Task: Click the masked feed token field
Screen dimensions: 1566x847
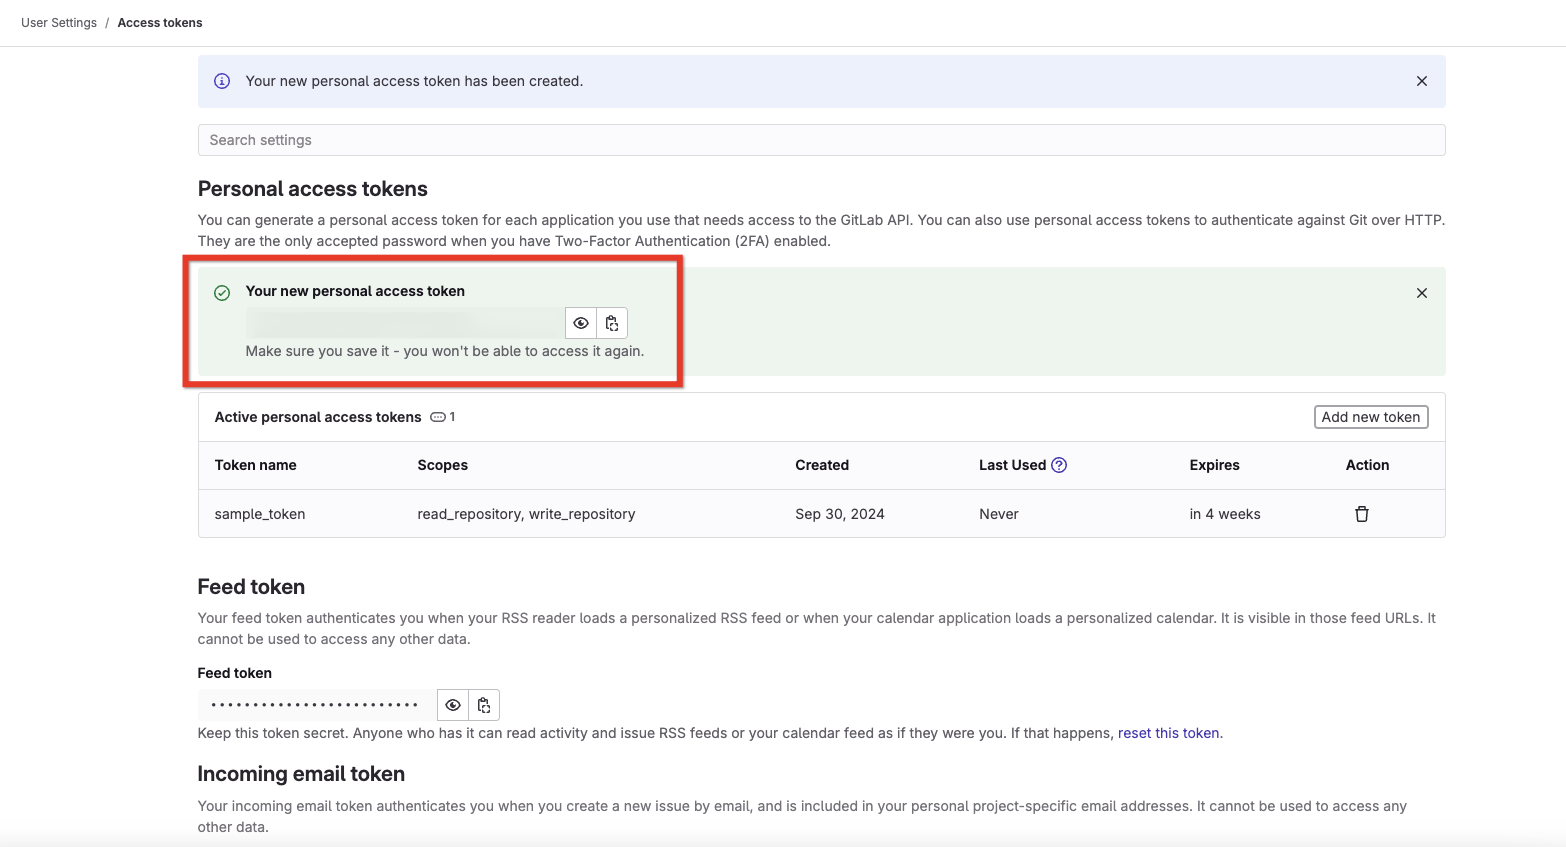Action: pos(316,705)
